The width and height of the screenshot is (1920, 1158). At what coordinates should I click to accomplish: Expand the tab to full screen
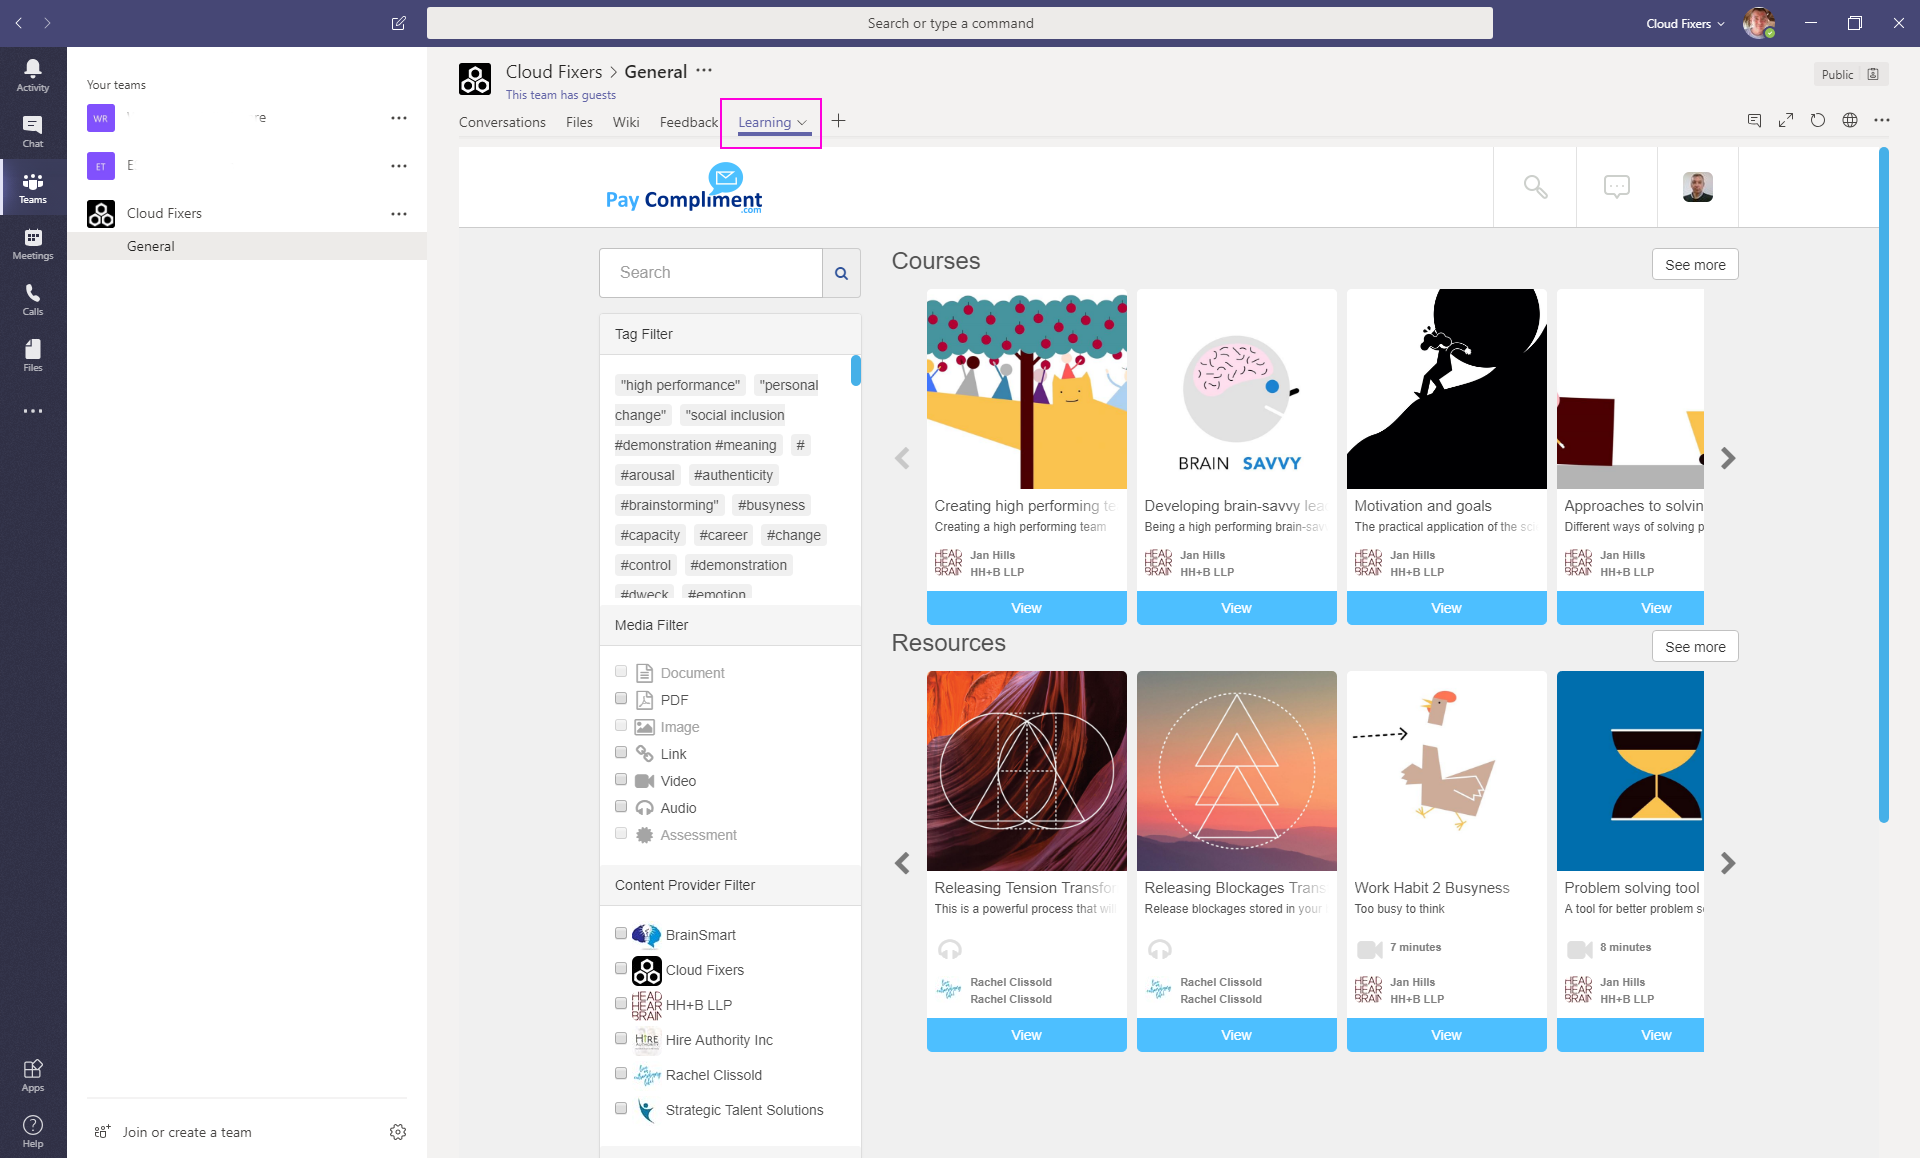tap(1786, 120)
